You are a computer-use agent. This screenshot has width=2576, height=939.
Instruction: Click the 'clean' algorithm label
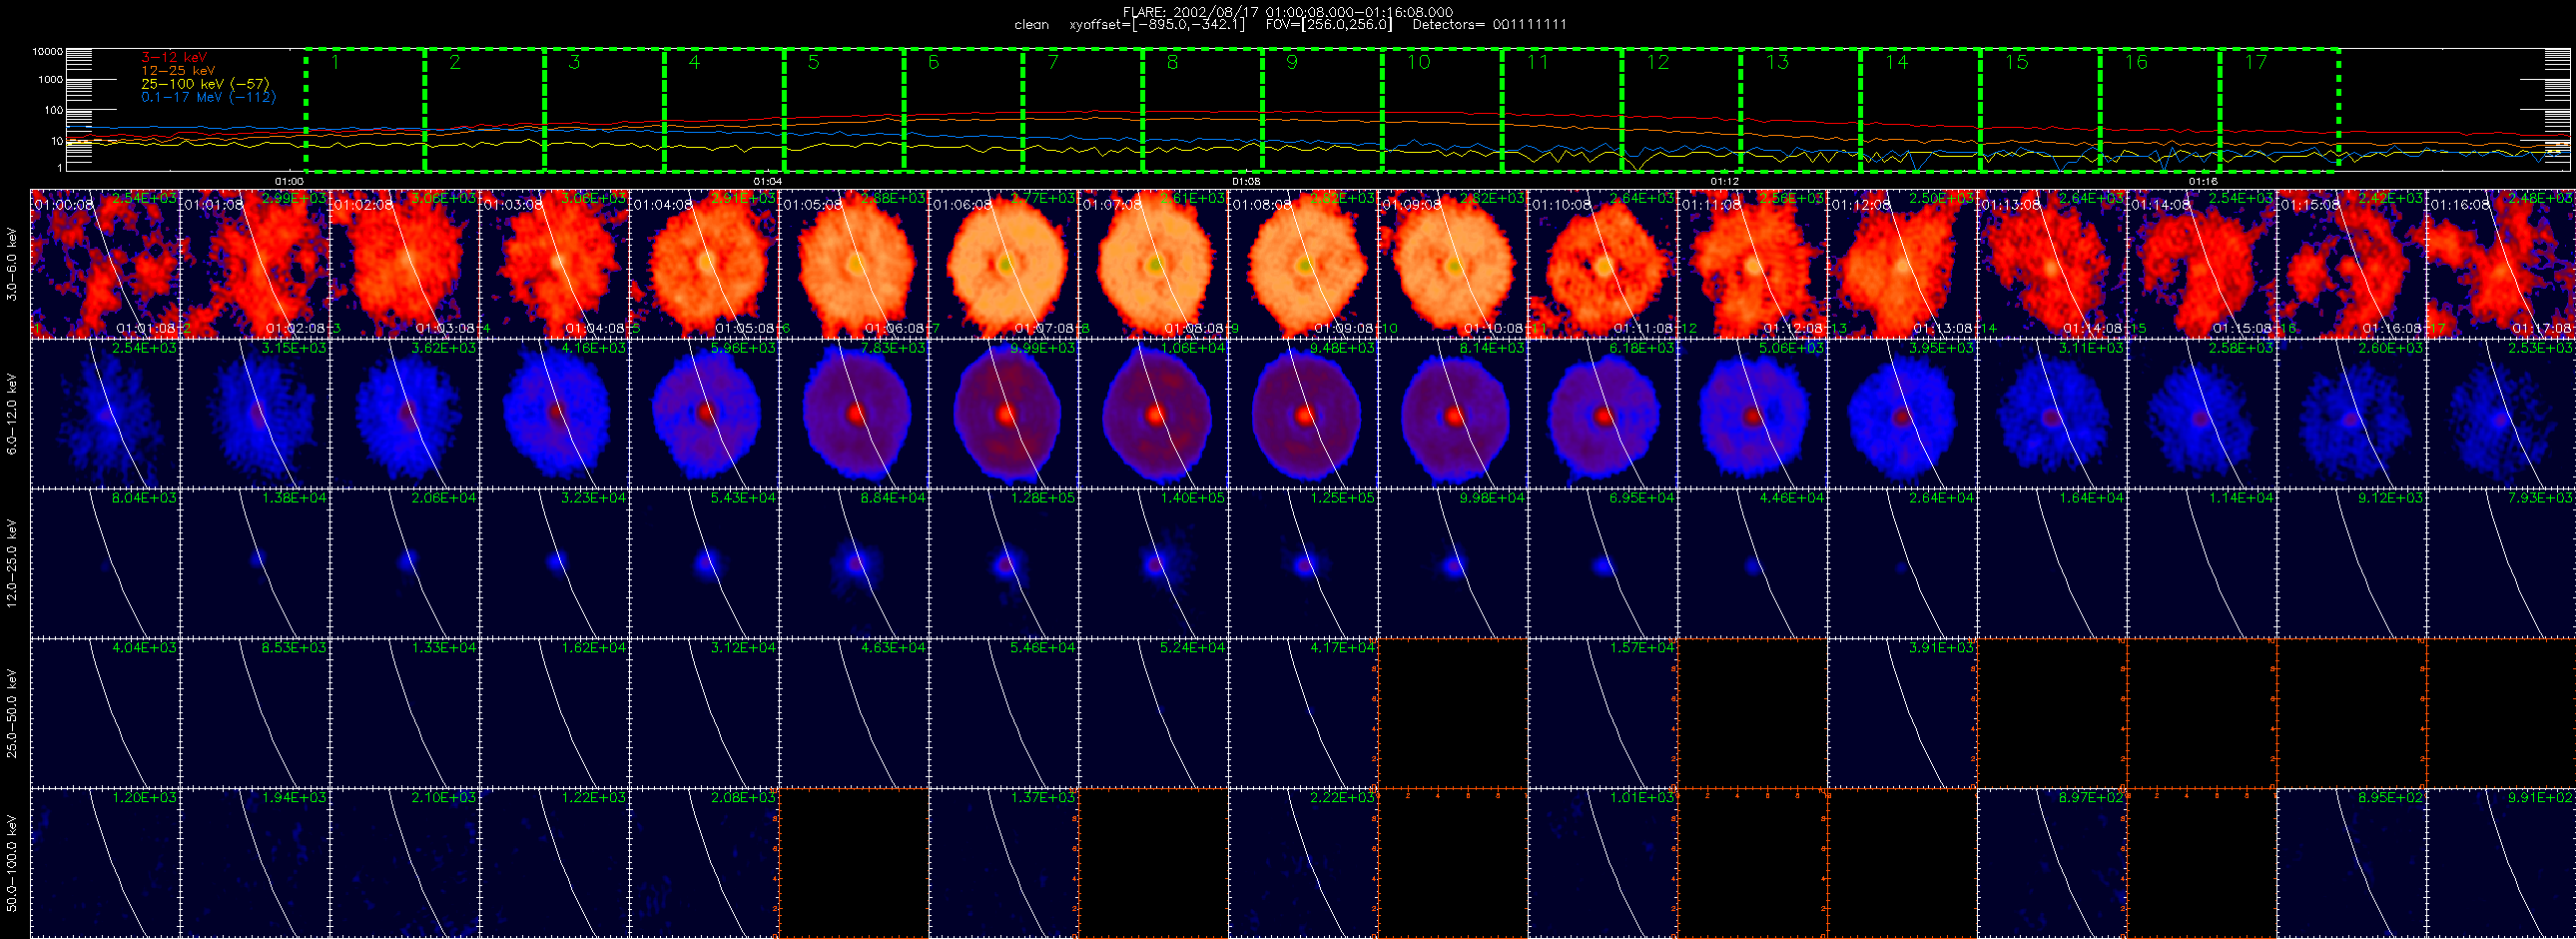tap(1032, 25)
